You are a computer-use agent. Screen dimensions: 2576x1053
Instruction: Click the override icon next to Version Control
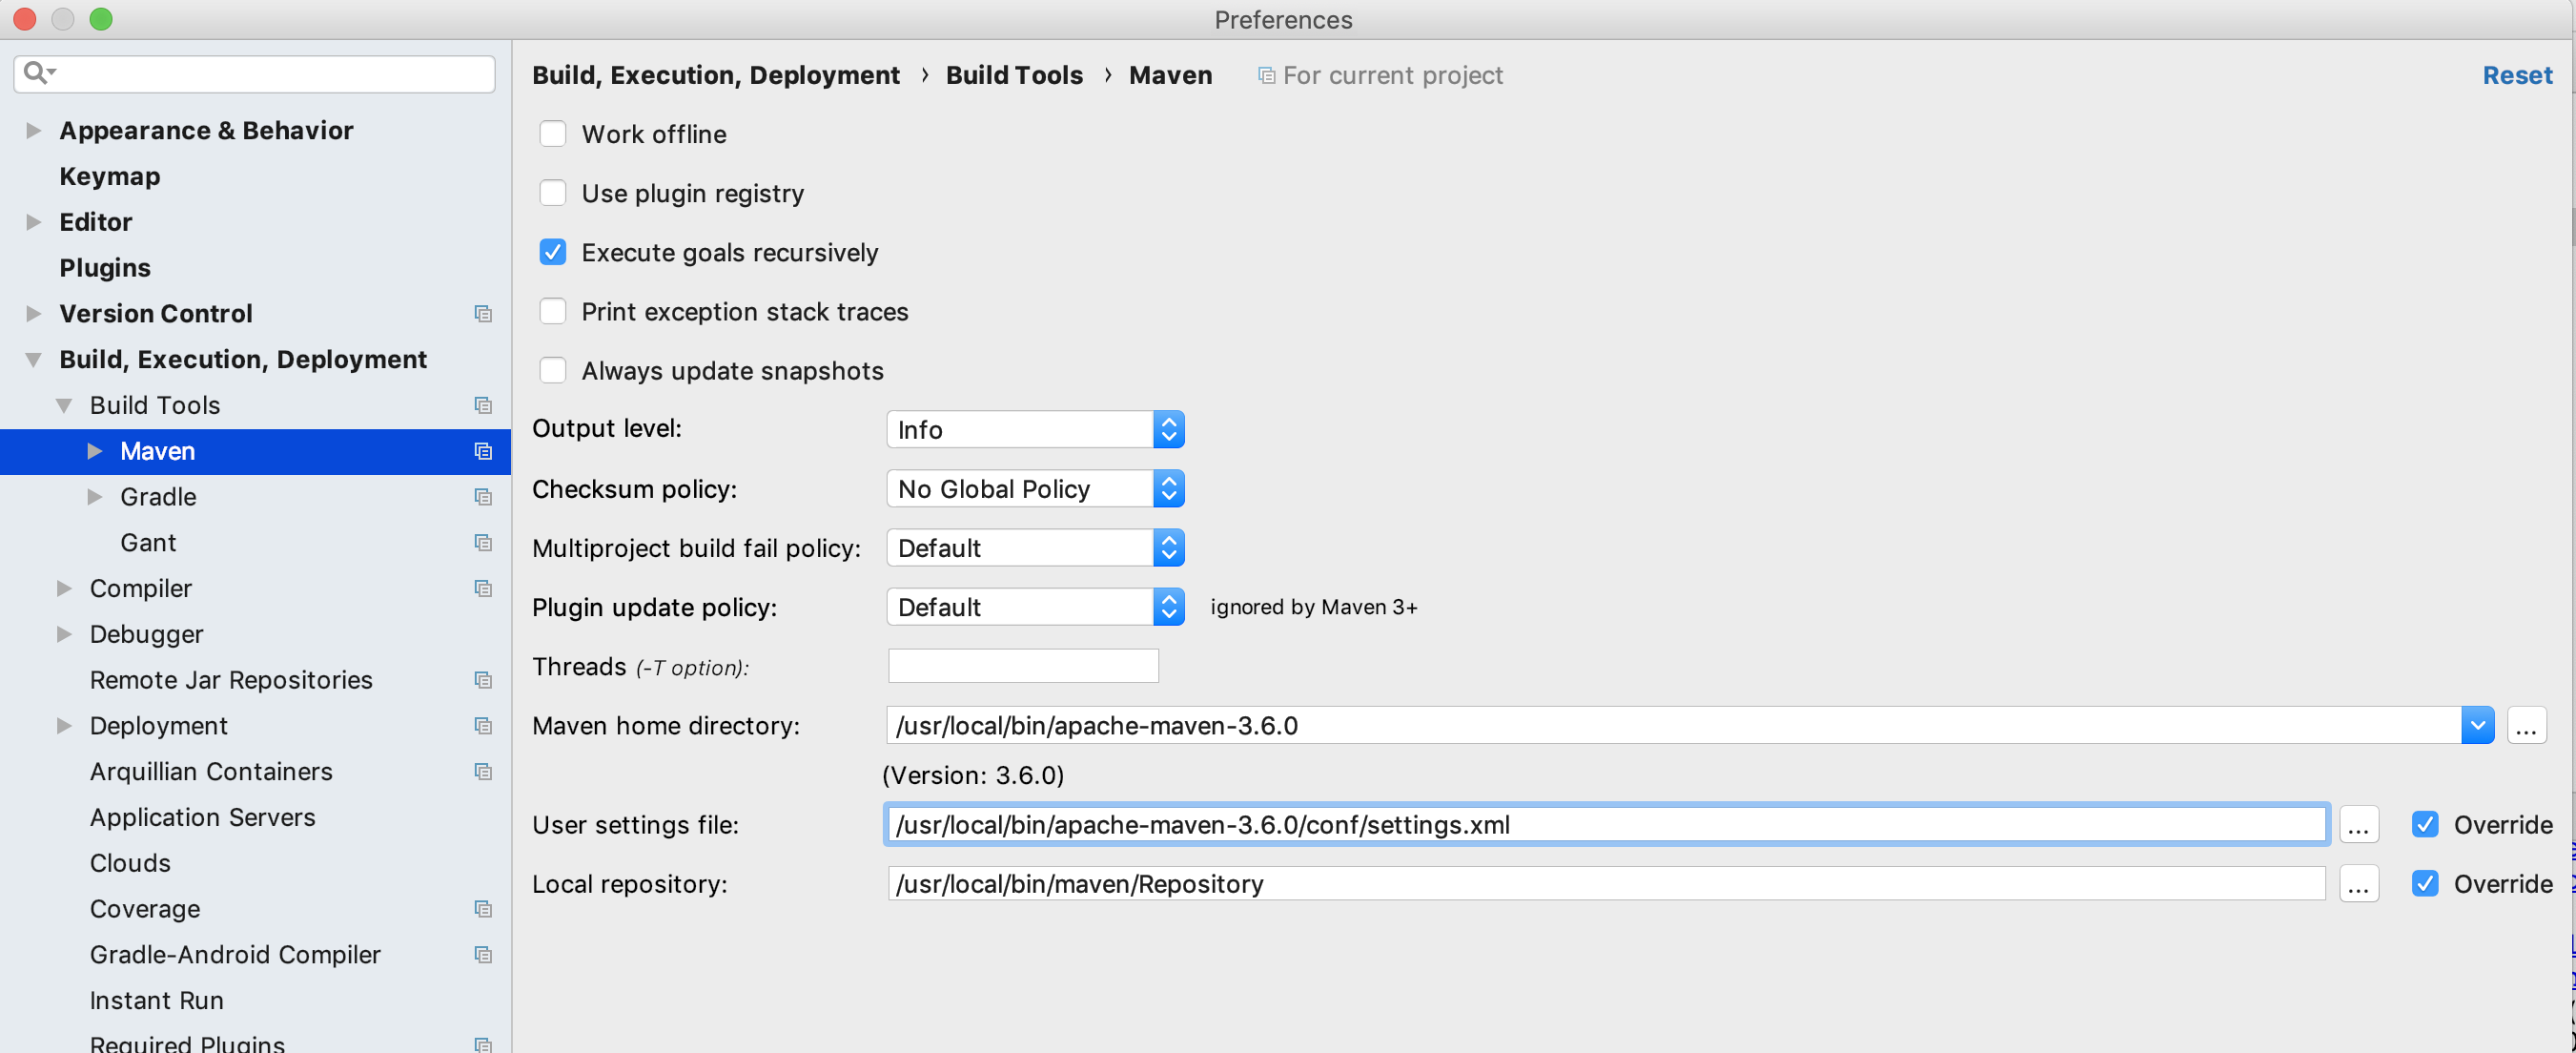pos(484,314)
